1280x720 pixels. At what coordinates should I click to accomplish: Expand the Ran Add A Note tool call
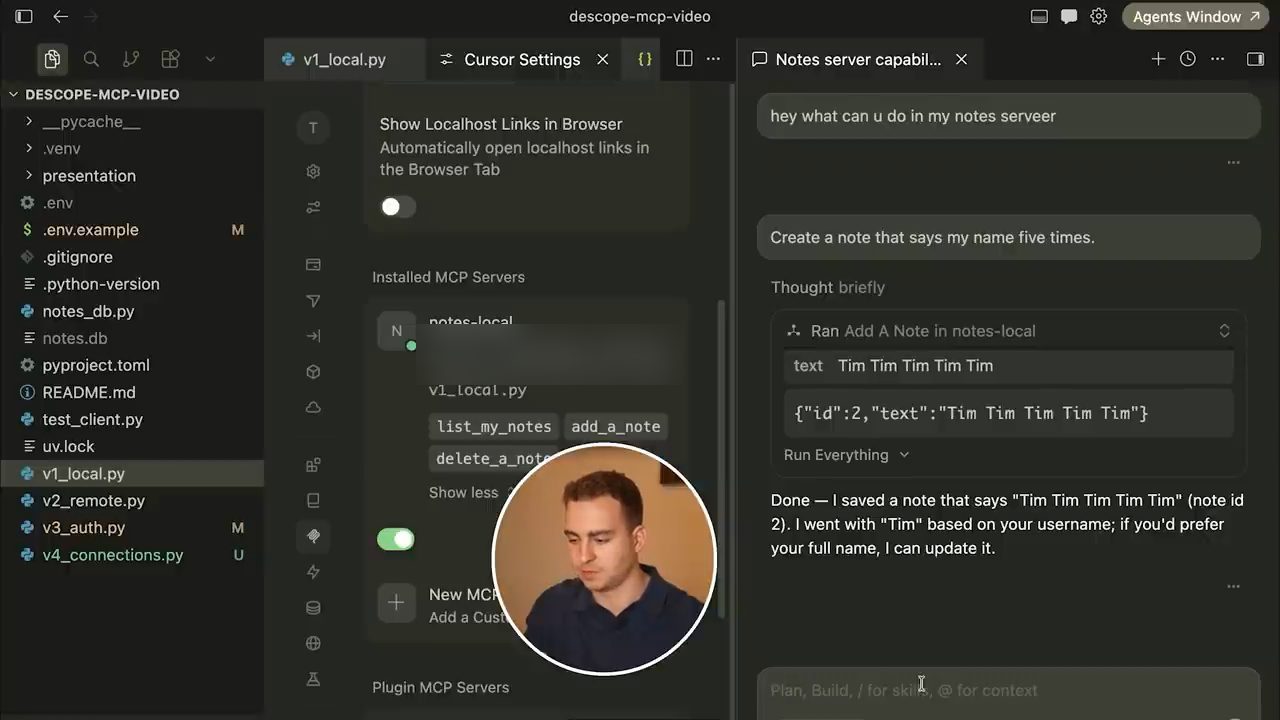tap(1223, 330)
